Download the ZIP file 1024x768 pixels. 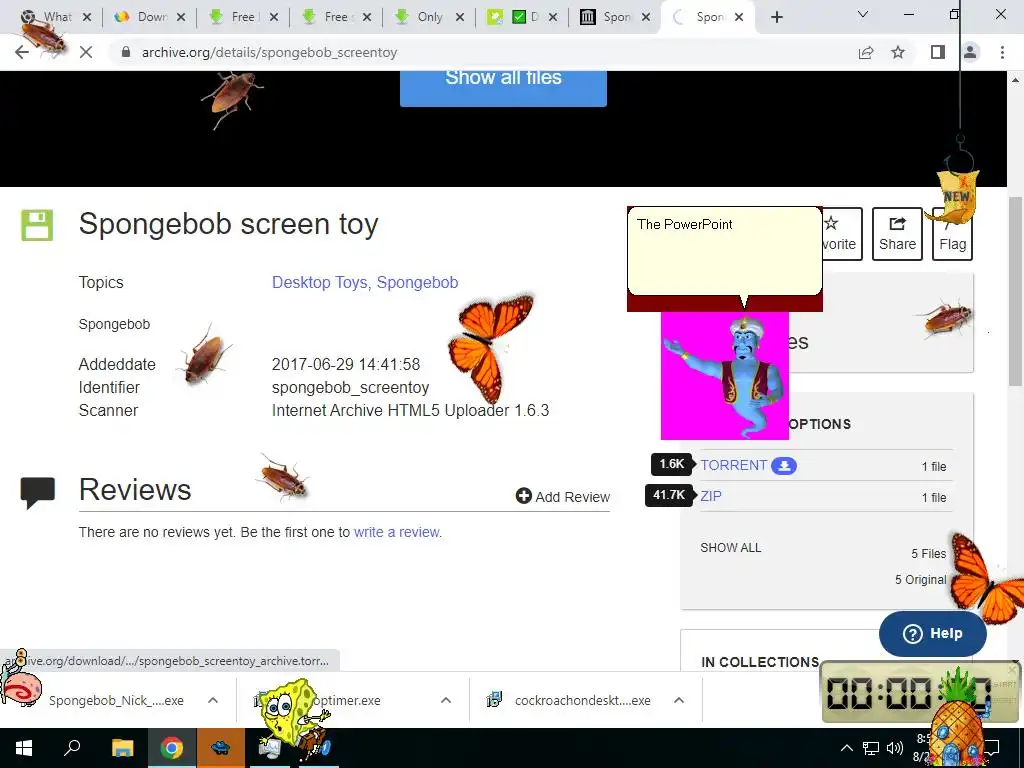click(711, 496)
